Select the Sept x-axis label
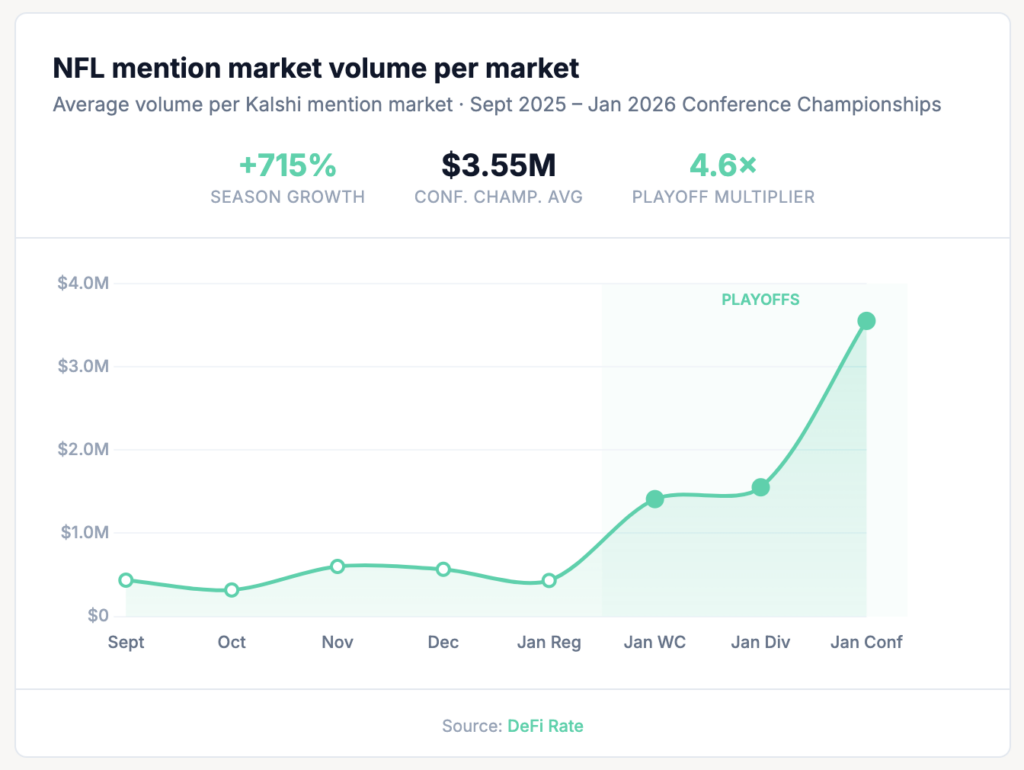This screenshot has width=1024, height=770. click(126, 642)
